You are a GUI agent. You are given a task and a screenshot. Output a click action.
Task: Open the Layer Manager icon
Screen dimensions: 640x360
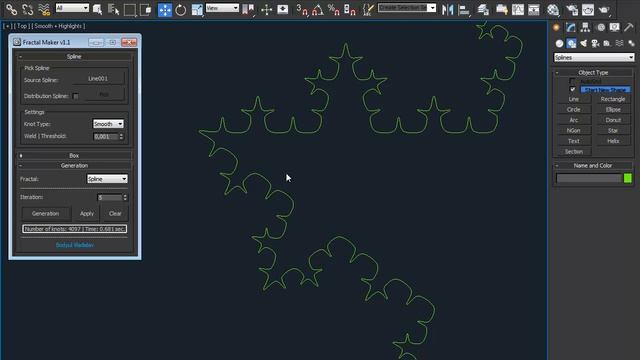483,9
